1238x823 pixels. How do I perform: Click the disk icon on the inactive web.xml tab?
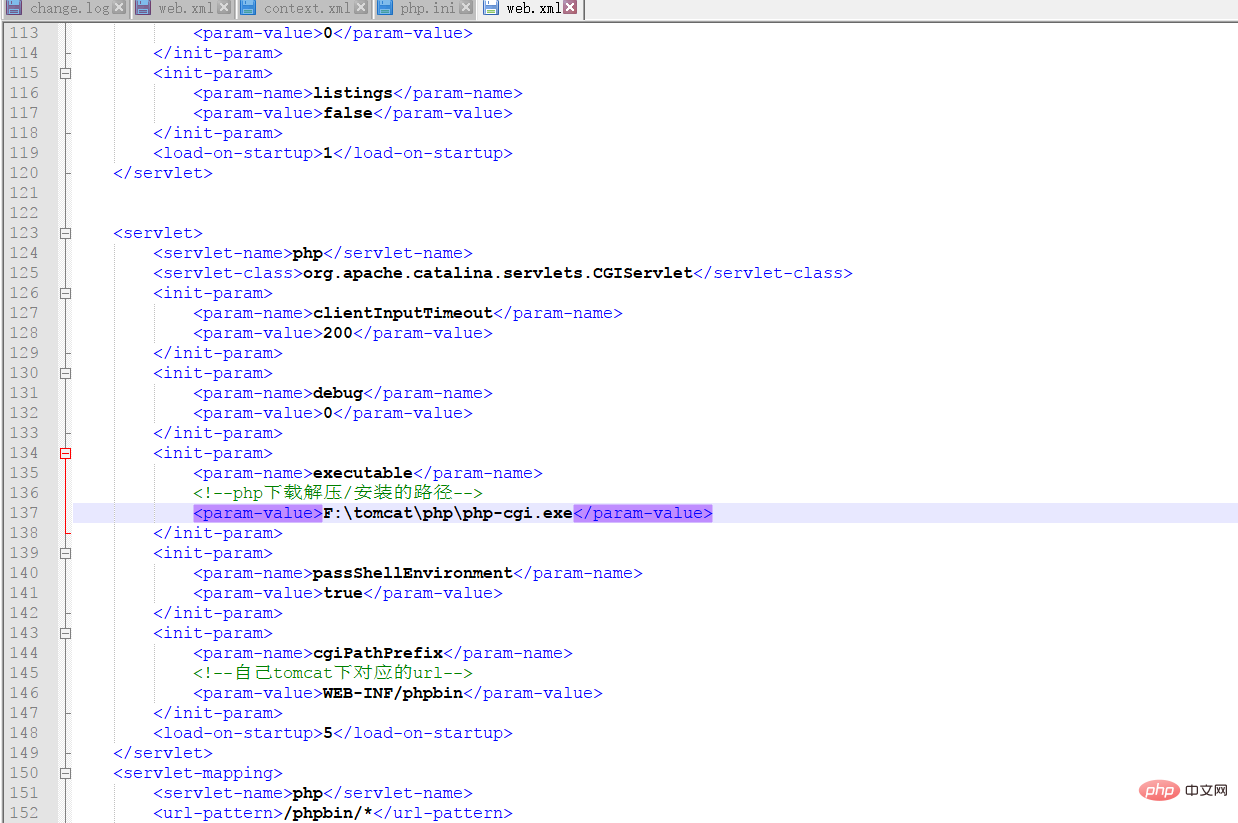[144, 8]
